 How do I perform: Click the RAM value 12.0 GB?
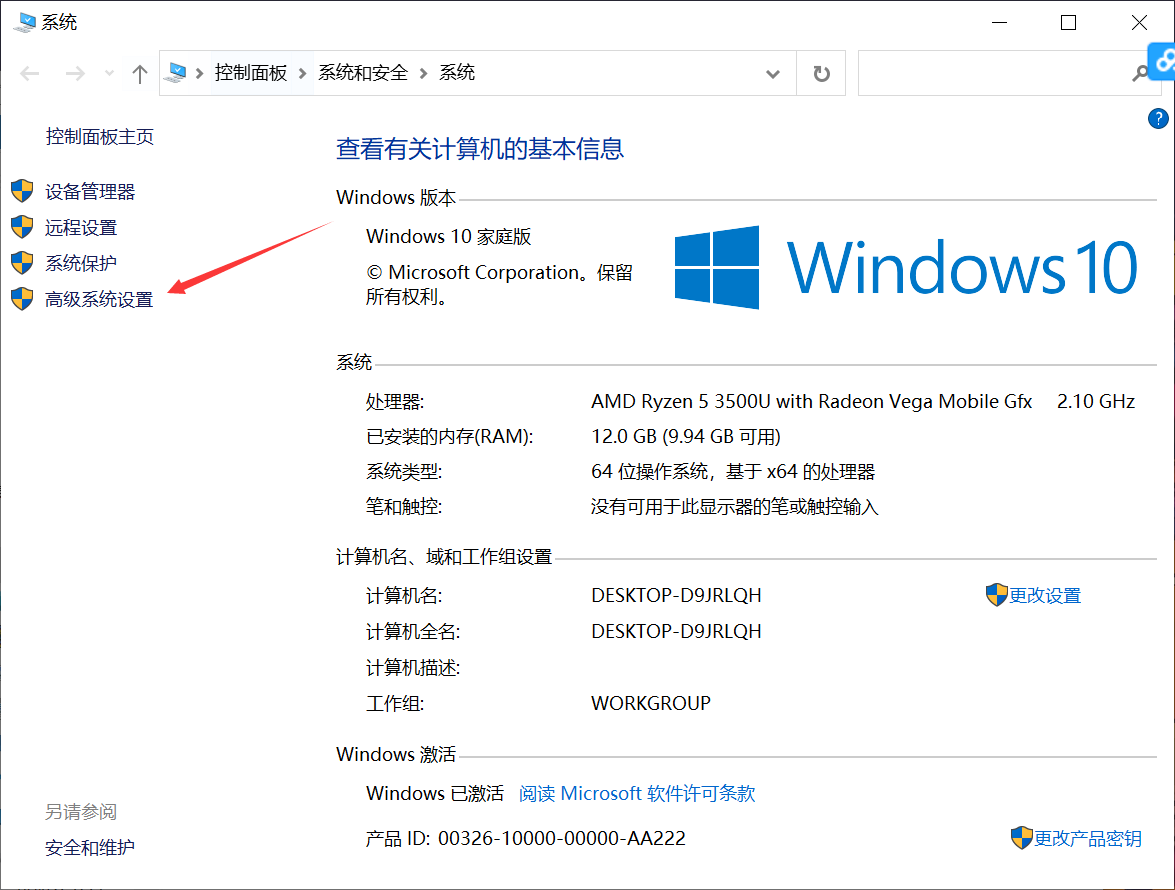click(x=686, y=437)
